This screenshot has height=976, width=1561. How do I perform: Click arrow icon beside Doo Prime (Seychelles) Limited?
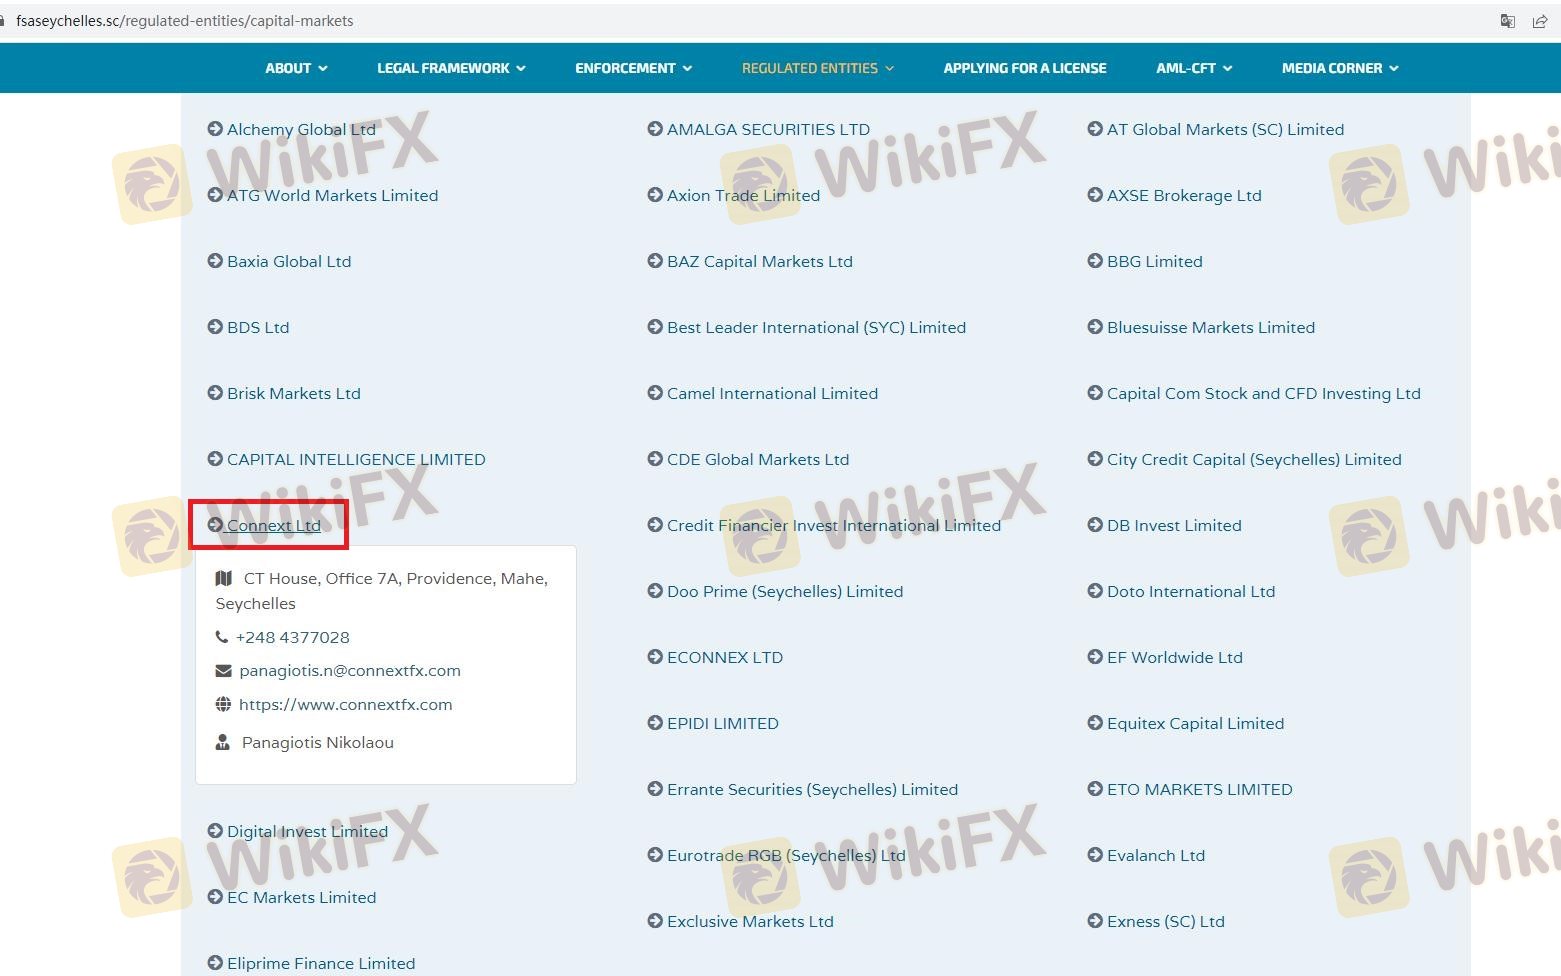[x=655, y=591]
